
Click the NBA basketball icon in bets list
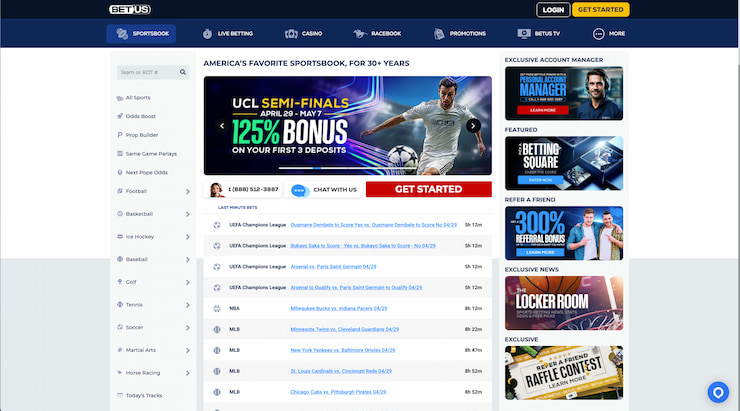[x=217, y=309]
